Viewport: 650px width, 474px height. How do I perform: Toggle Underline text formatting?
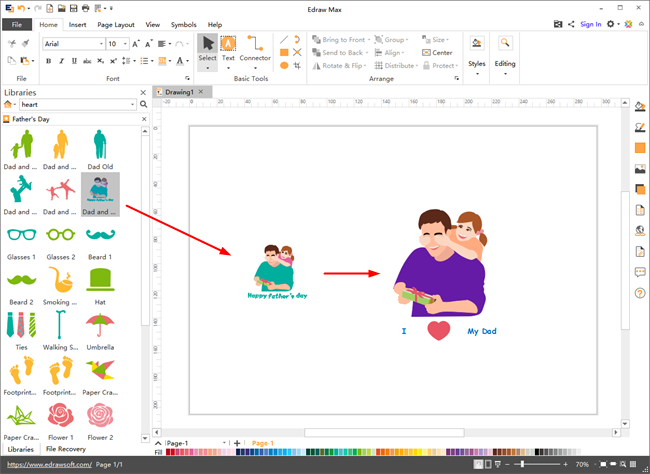[75, 61]
